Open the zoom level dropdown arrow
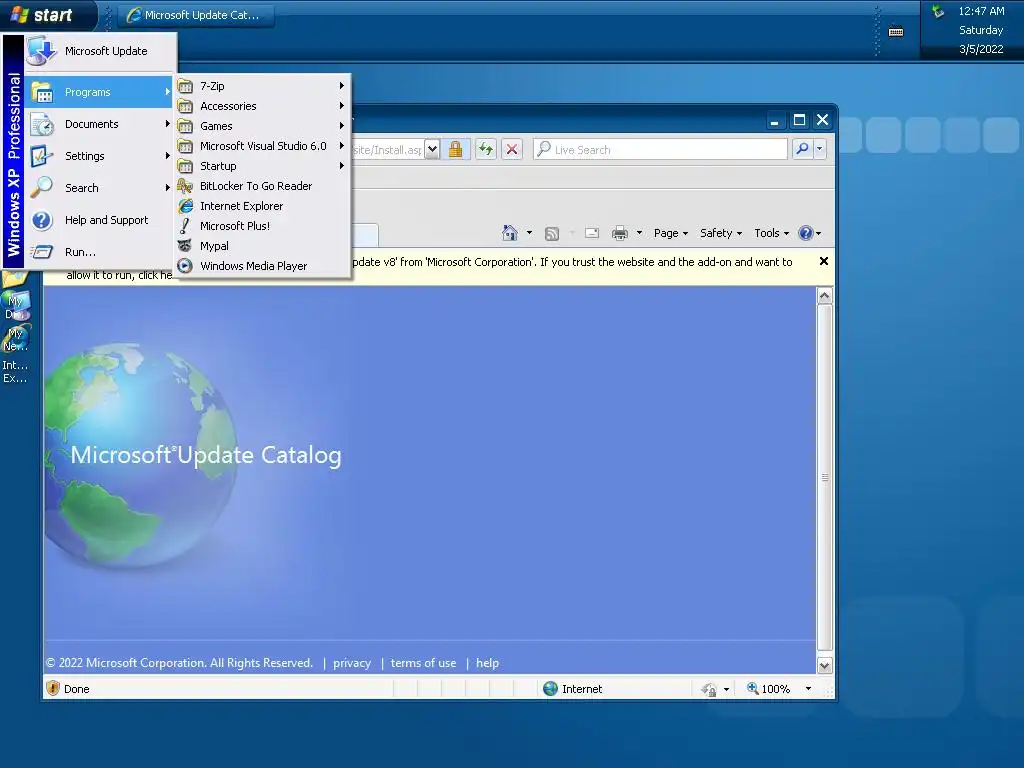This screenshot has height=768, width=1024. [x=808, y=689]
